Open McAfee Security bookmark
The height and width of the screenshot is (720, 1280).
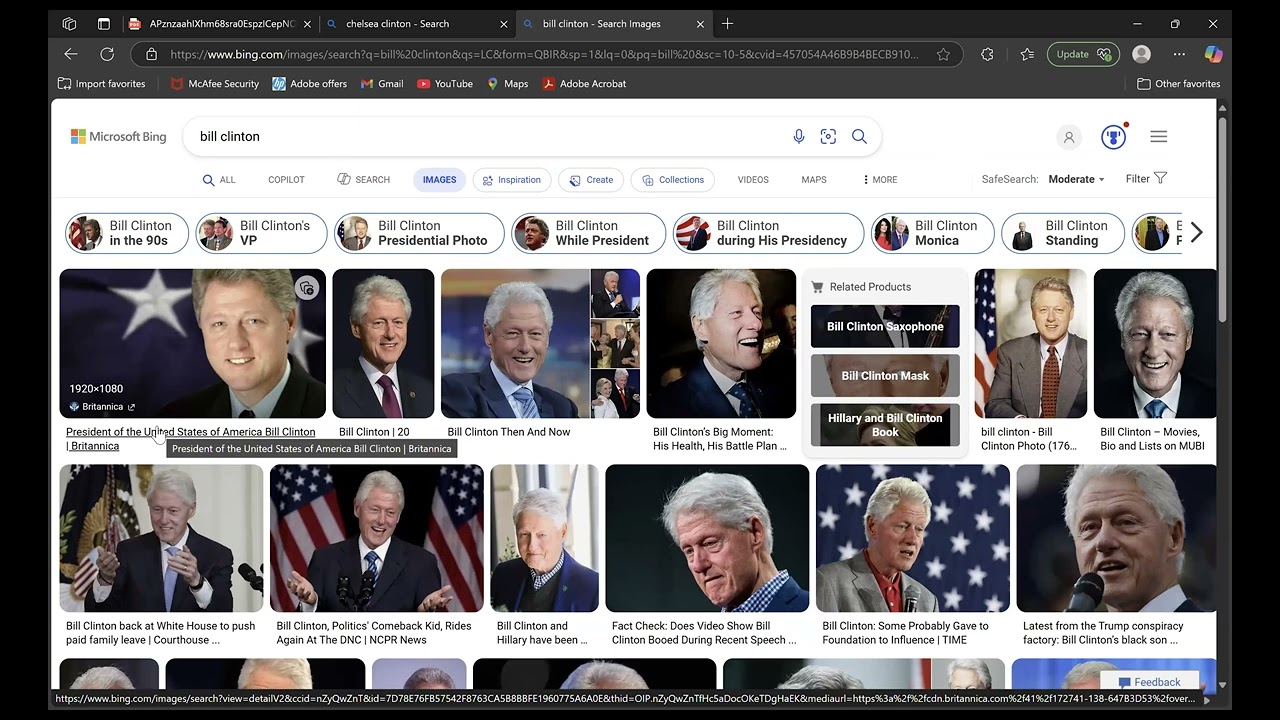coord(215,84)
